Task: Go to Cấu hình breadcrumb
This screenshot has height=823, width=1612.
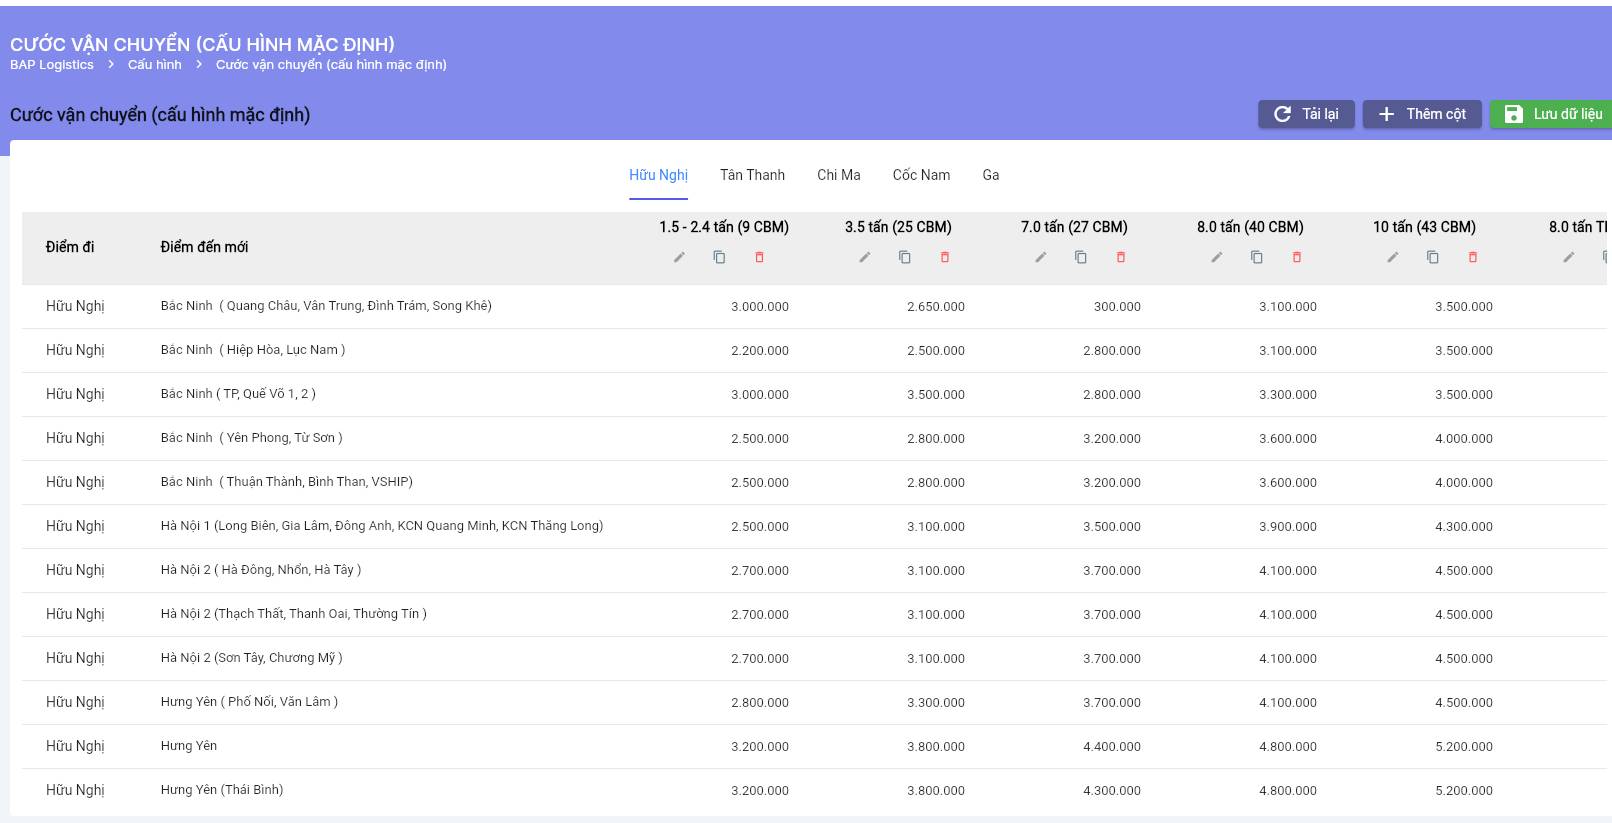Action: pos(155,65)
